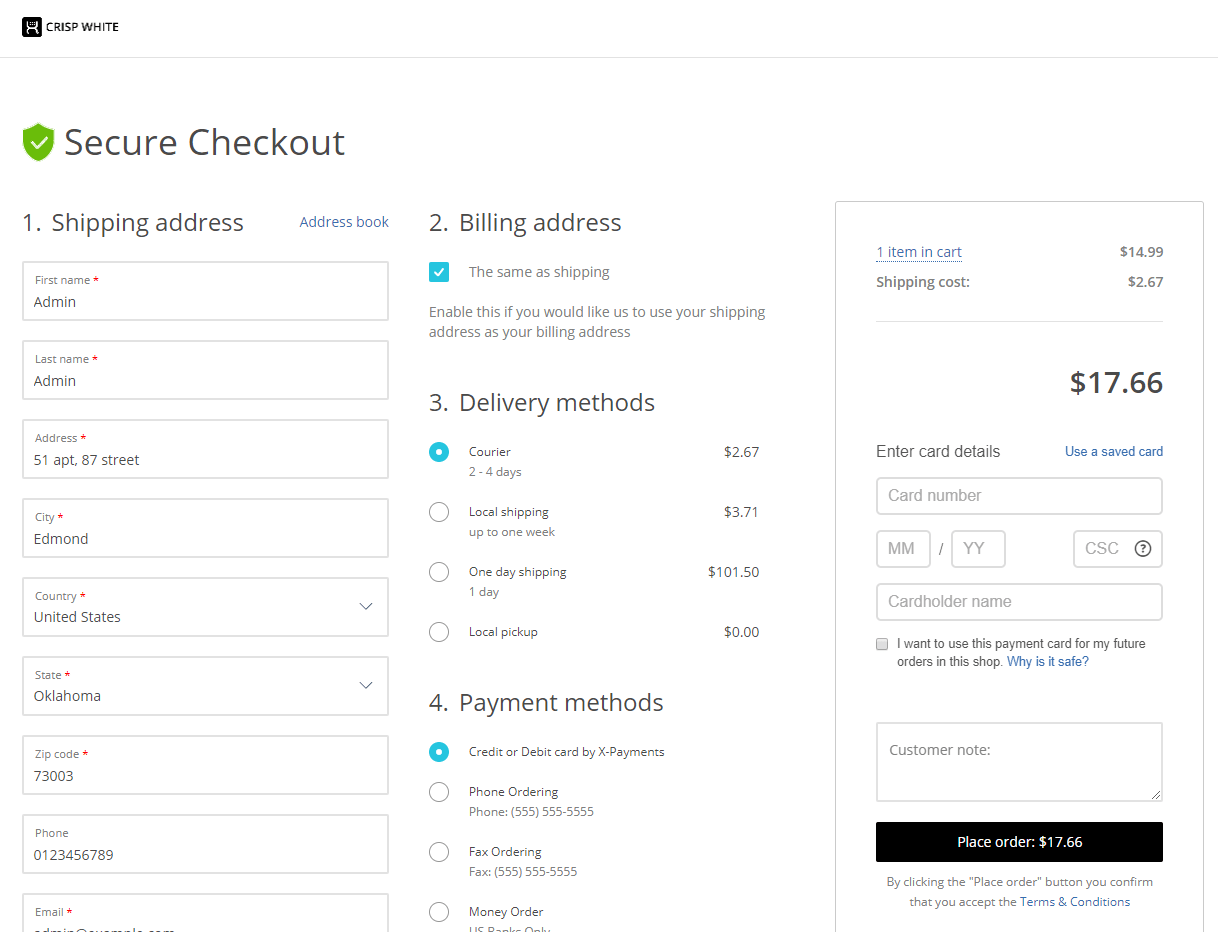Select One day shipping option

pyautogui.click(x=439, y=572)
